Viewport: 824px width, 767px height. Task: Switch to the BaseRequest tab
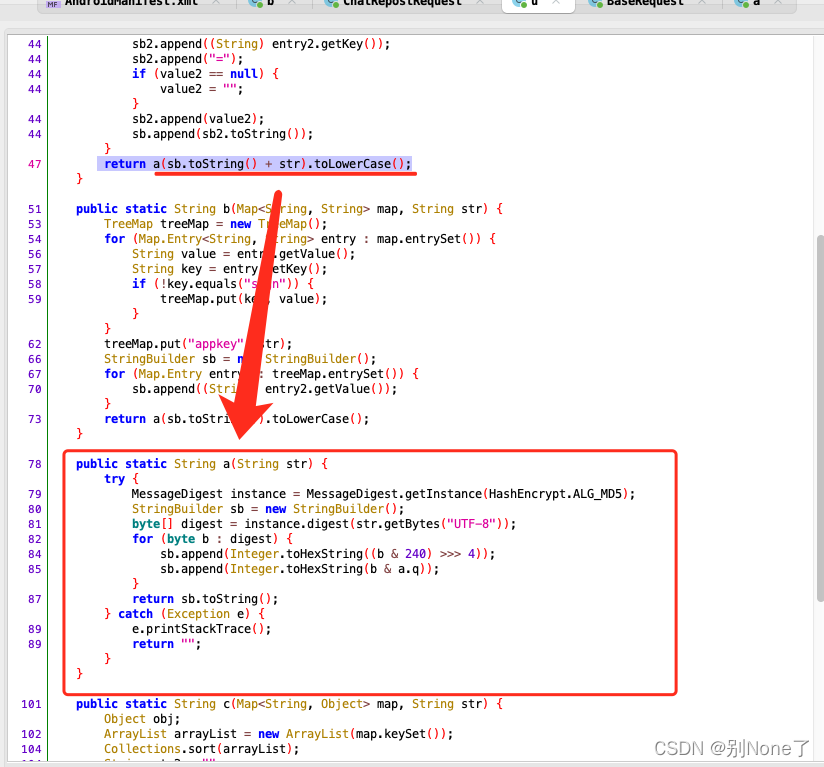645,3
